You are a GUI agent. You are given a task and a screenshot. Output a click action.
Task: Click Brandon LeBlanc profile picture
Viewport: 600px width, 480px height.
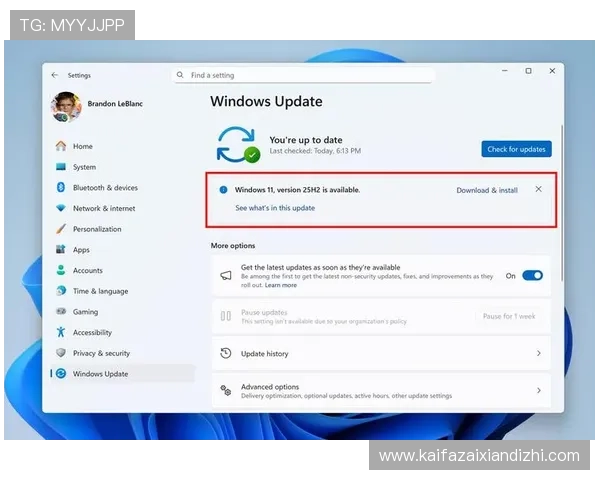coord(66,106)
